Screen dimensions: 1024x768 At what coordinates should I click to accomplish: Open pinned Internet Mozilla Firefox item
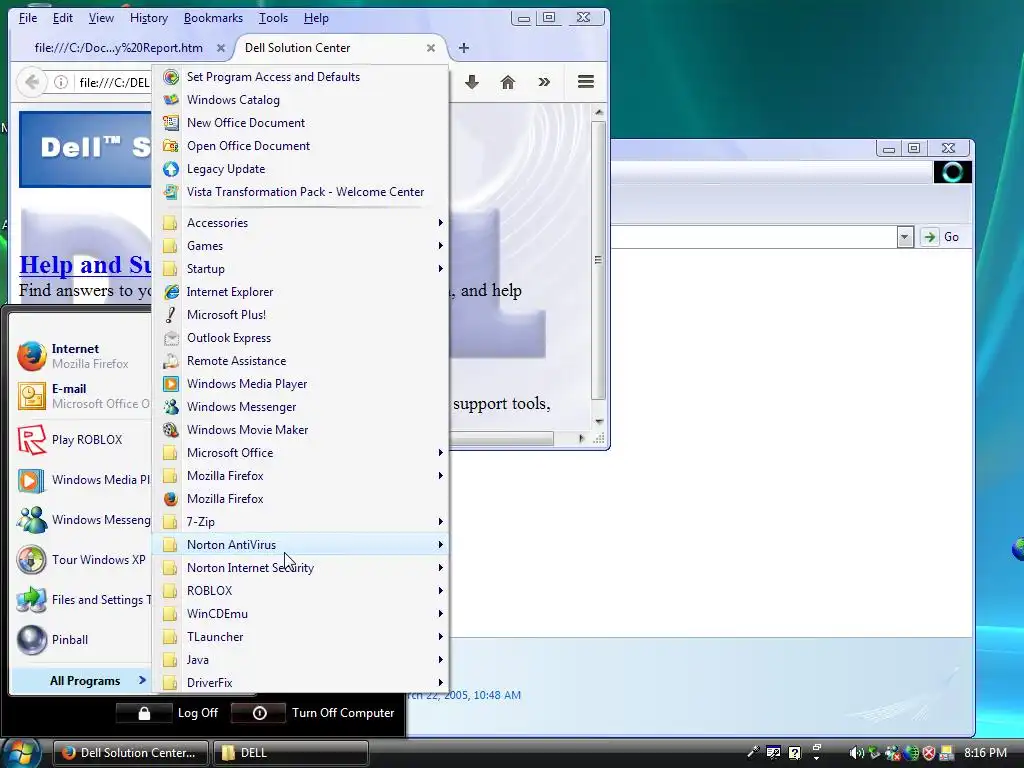82,356
